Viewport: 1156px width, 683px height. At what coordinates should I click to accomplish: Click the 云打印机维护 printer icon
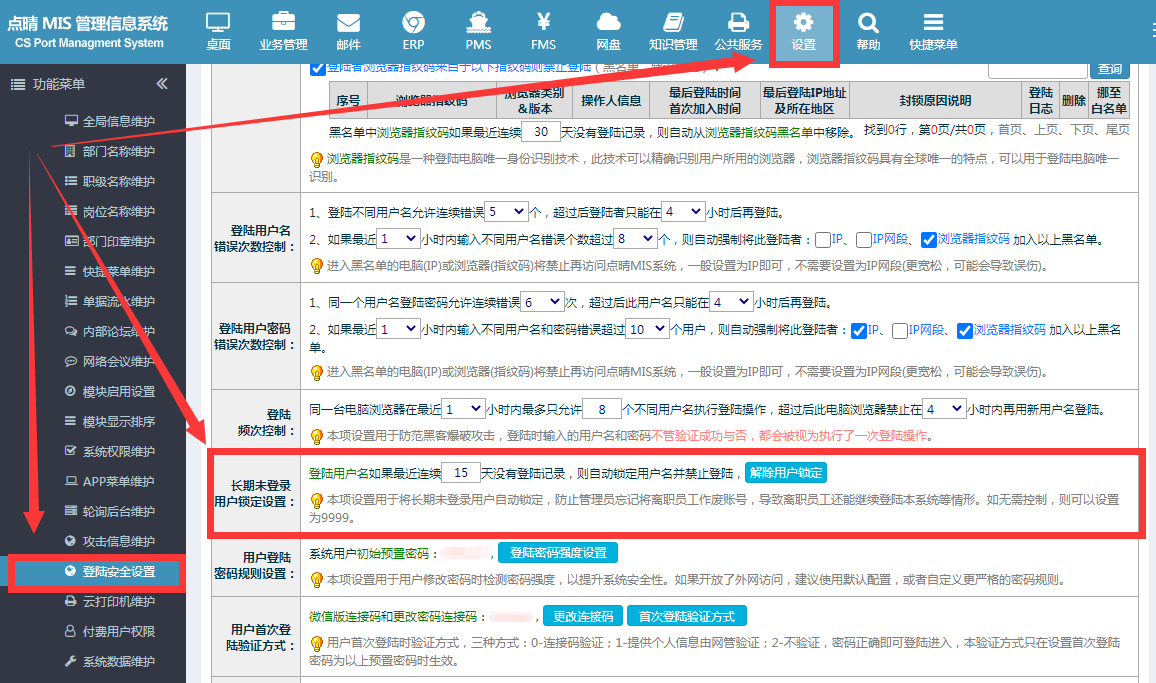[x=71, y=601]
